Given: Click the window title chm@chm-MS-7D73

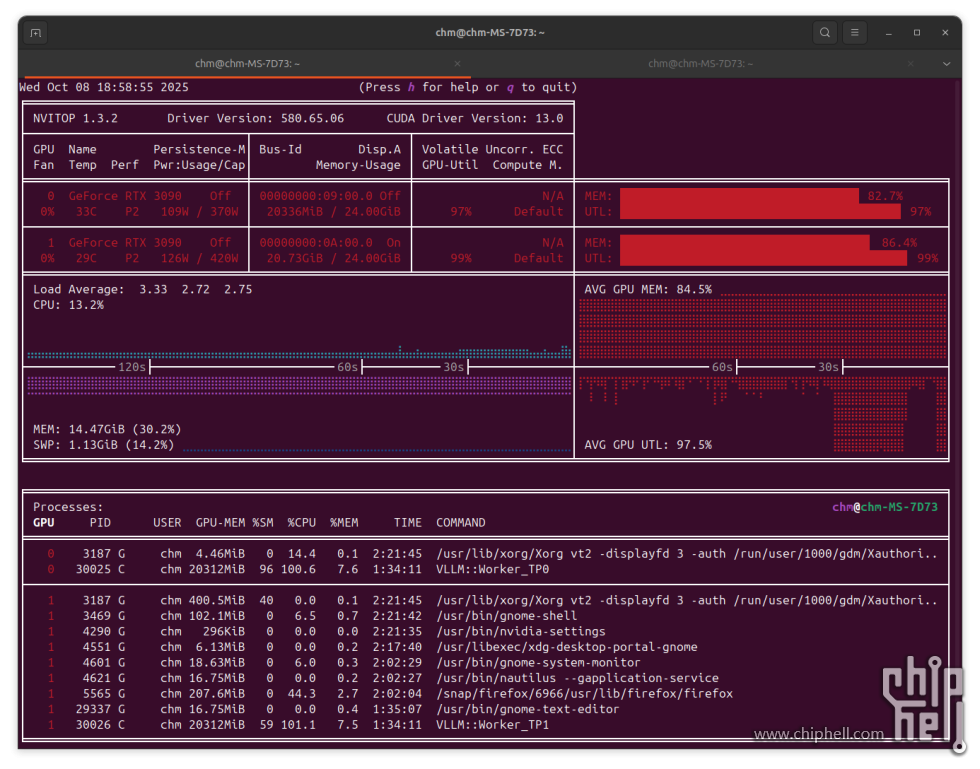Looking at the screenshot, I should (490, 33).
